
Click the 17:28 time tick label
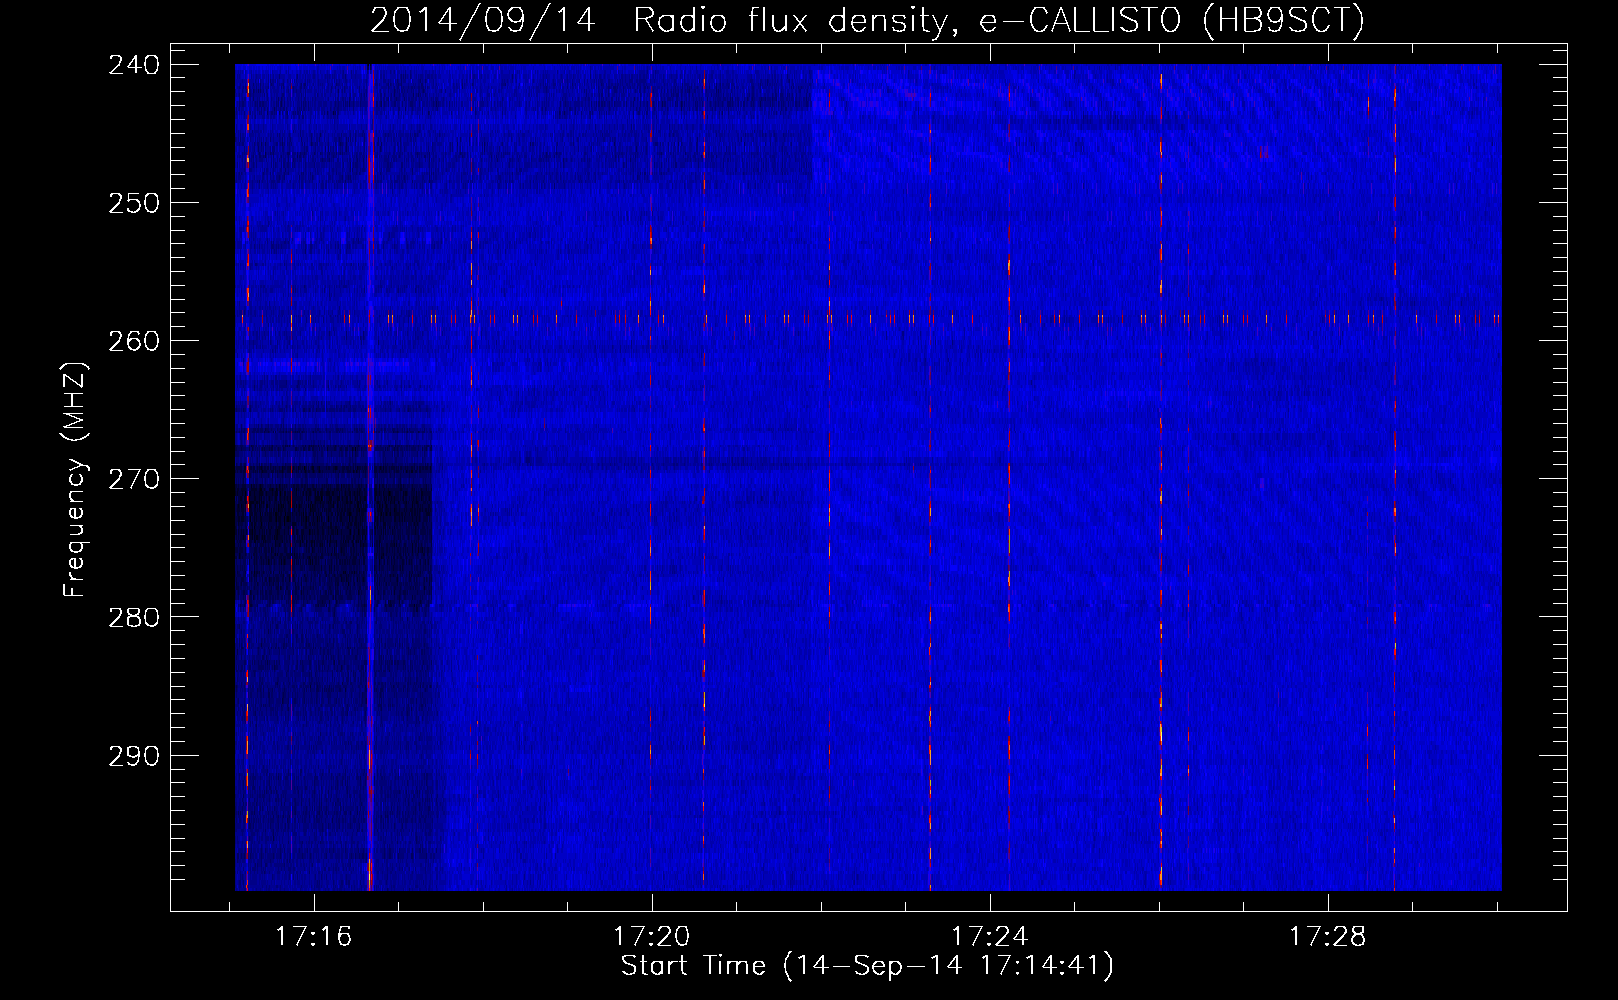(x=1328, y=937)
